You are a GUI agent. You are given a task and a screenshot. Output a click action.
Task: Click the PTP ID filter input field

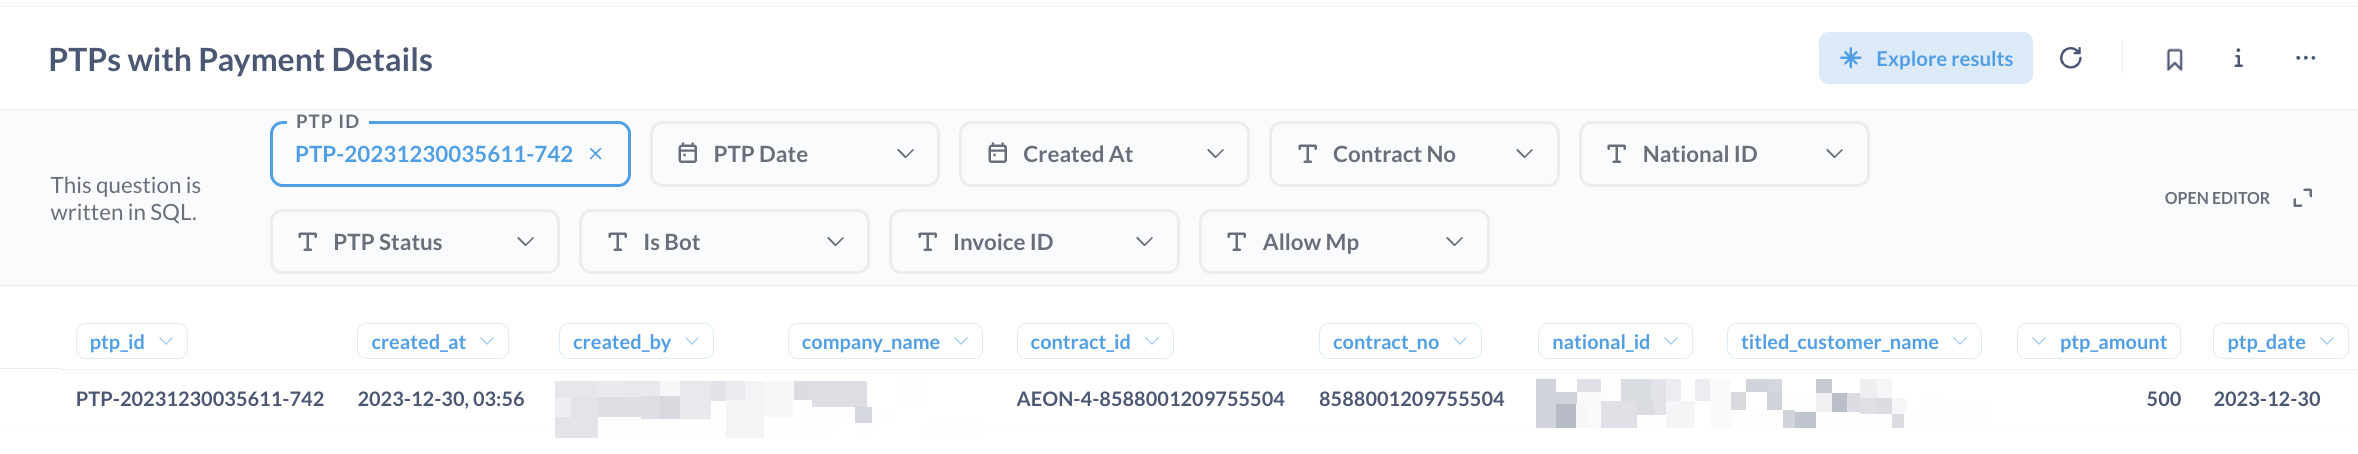click(x=433, y=154)
